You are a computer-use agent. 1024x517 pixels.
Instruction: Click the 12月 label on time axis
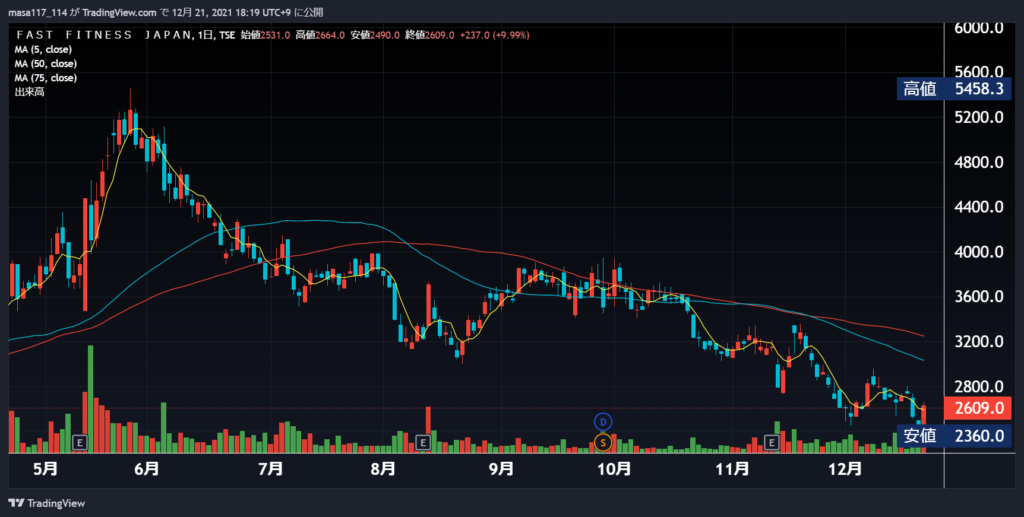[x=845, y=469]
